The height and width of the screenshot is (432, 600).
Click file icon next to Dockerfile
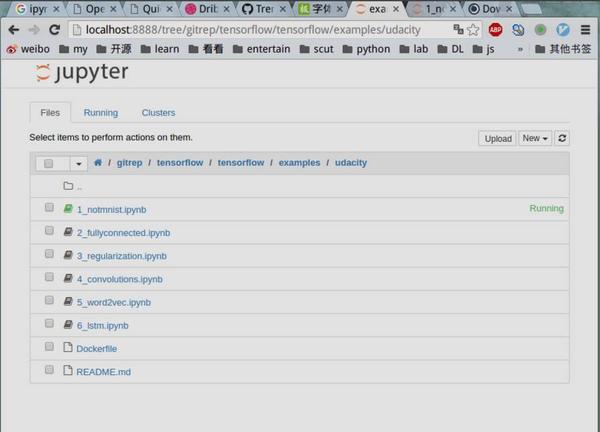click(x=68, y=347)
